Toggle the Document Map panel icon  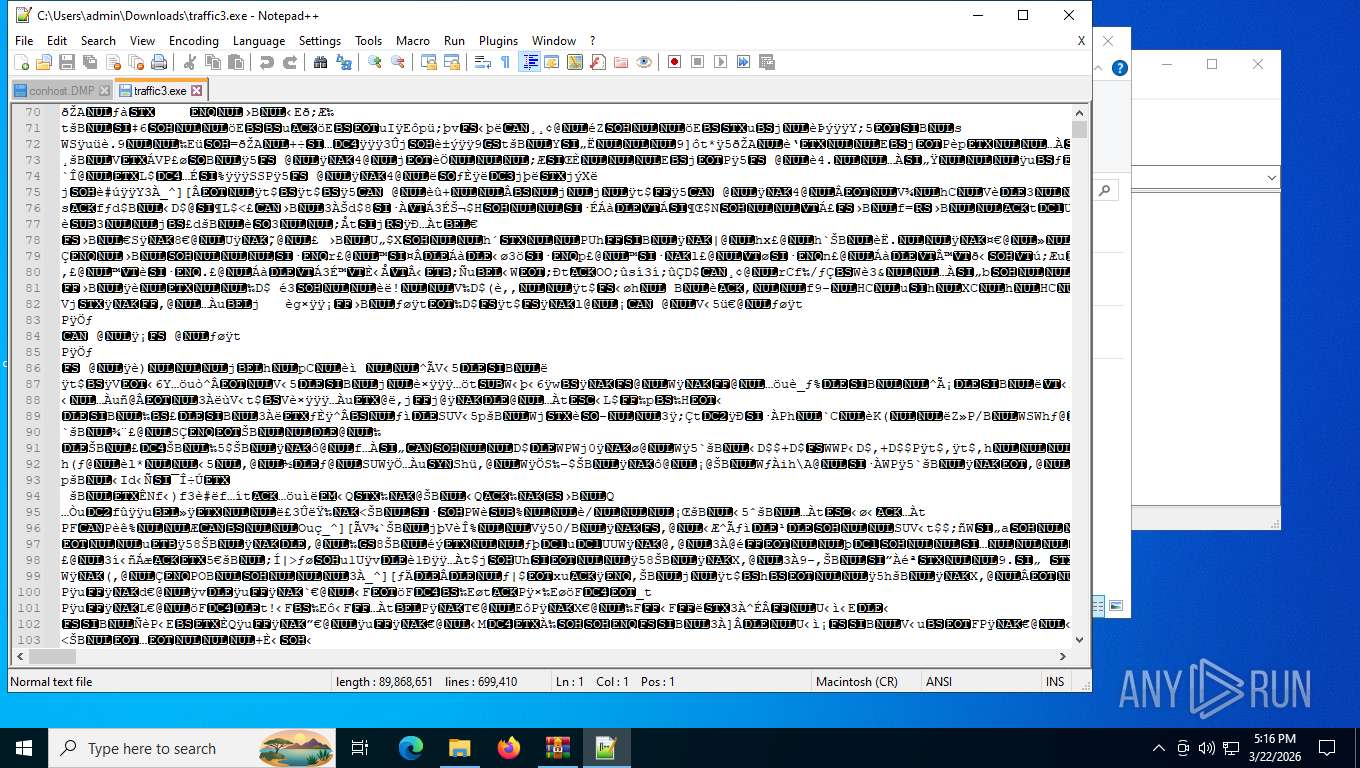click(574, 62)
